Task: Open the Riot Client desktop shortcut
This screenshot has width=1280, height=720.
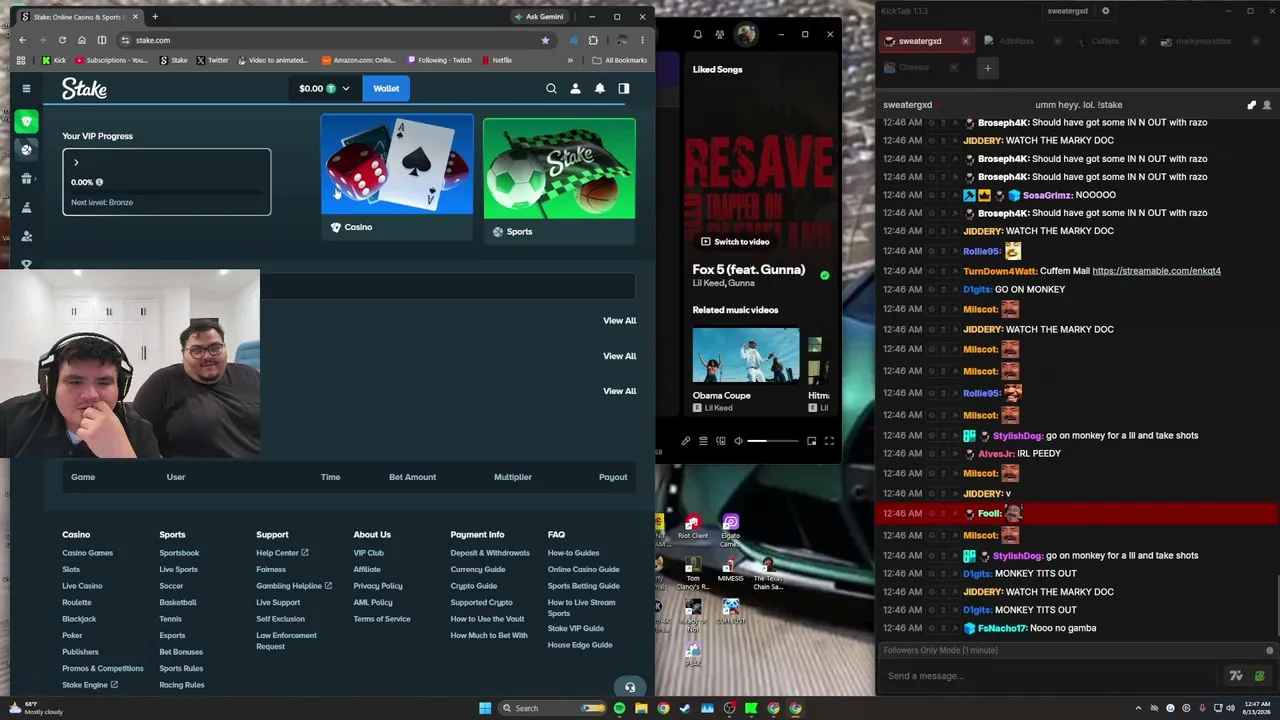Action: coord(693,527)
